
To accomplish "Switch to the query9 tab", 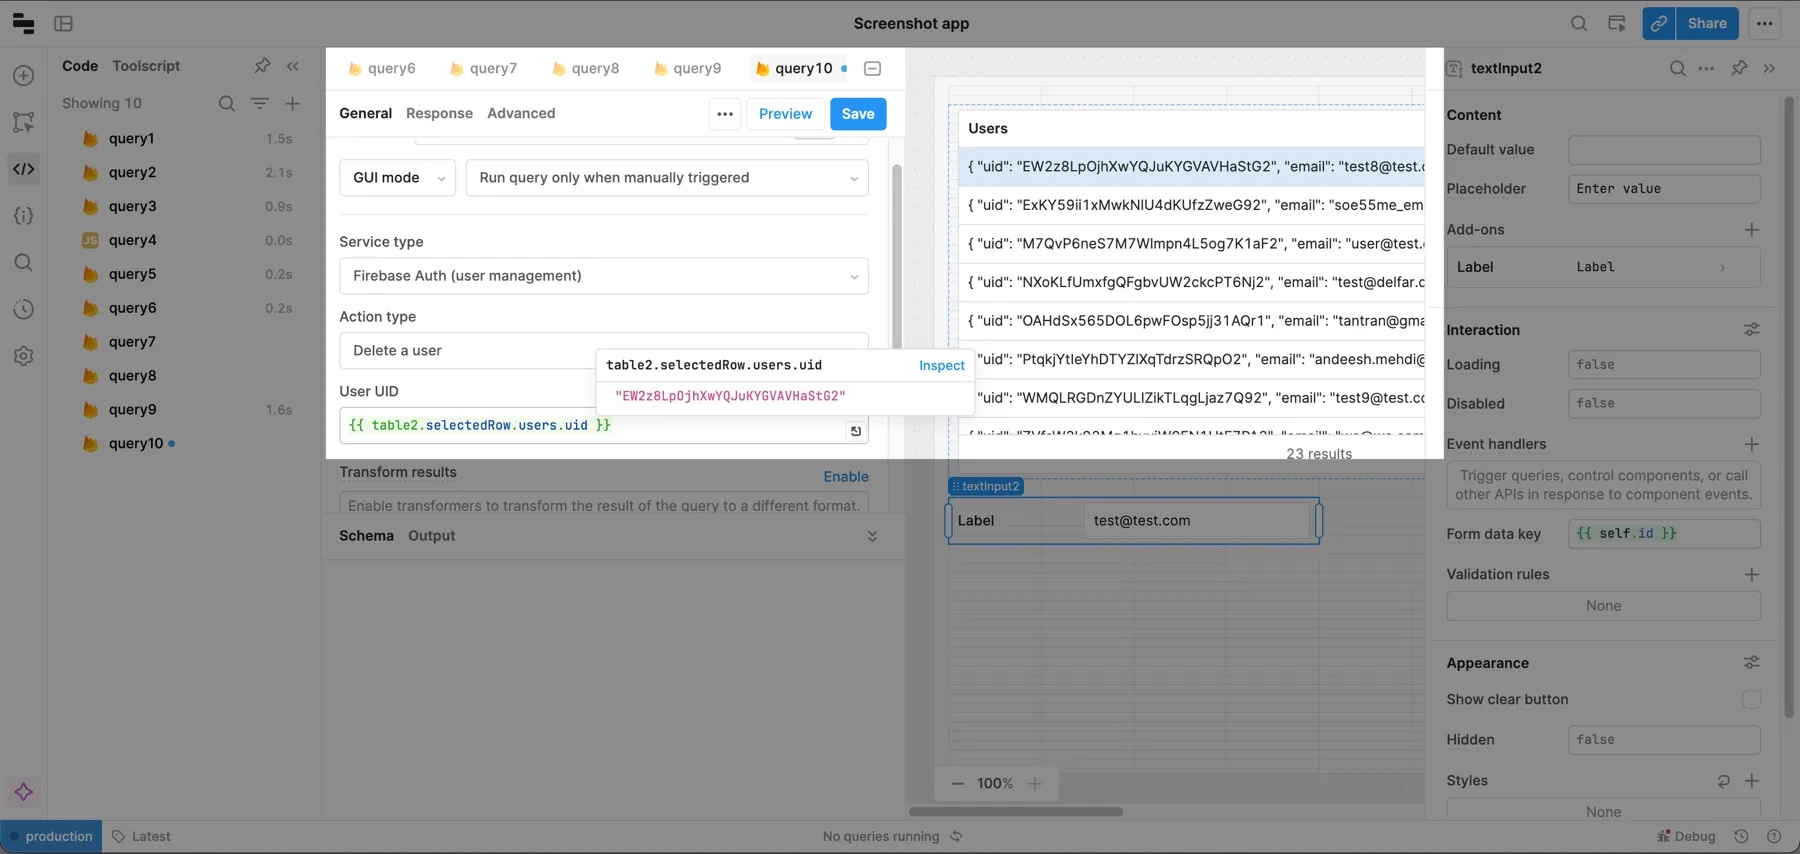I will click(x=687, y=68).
